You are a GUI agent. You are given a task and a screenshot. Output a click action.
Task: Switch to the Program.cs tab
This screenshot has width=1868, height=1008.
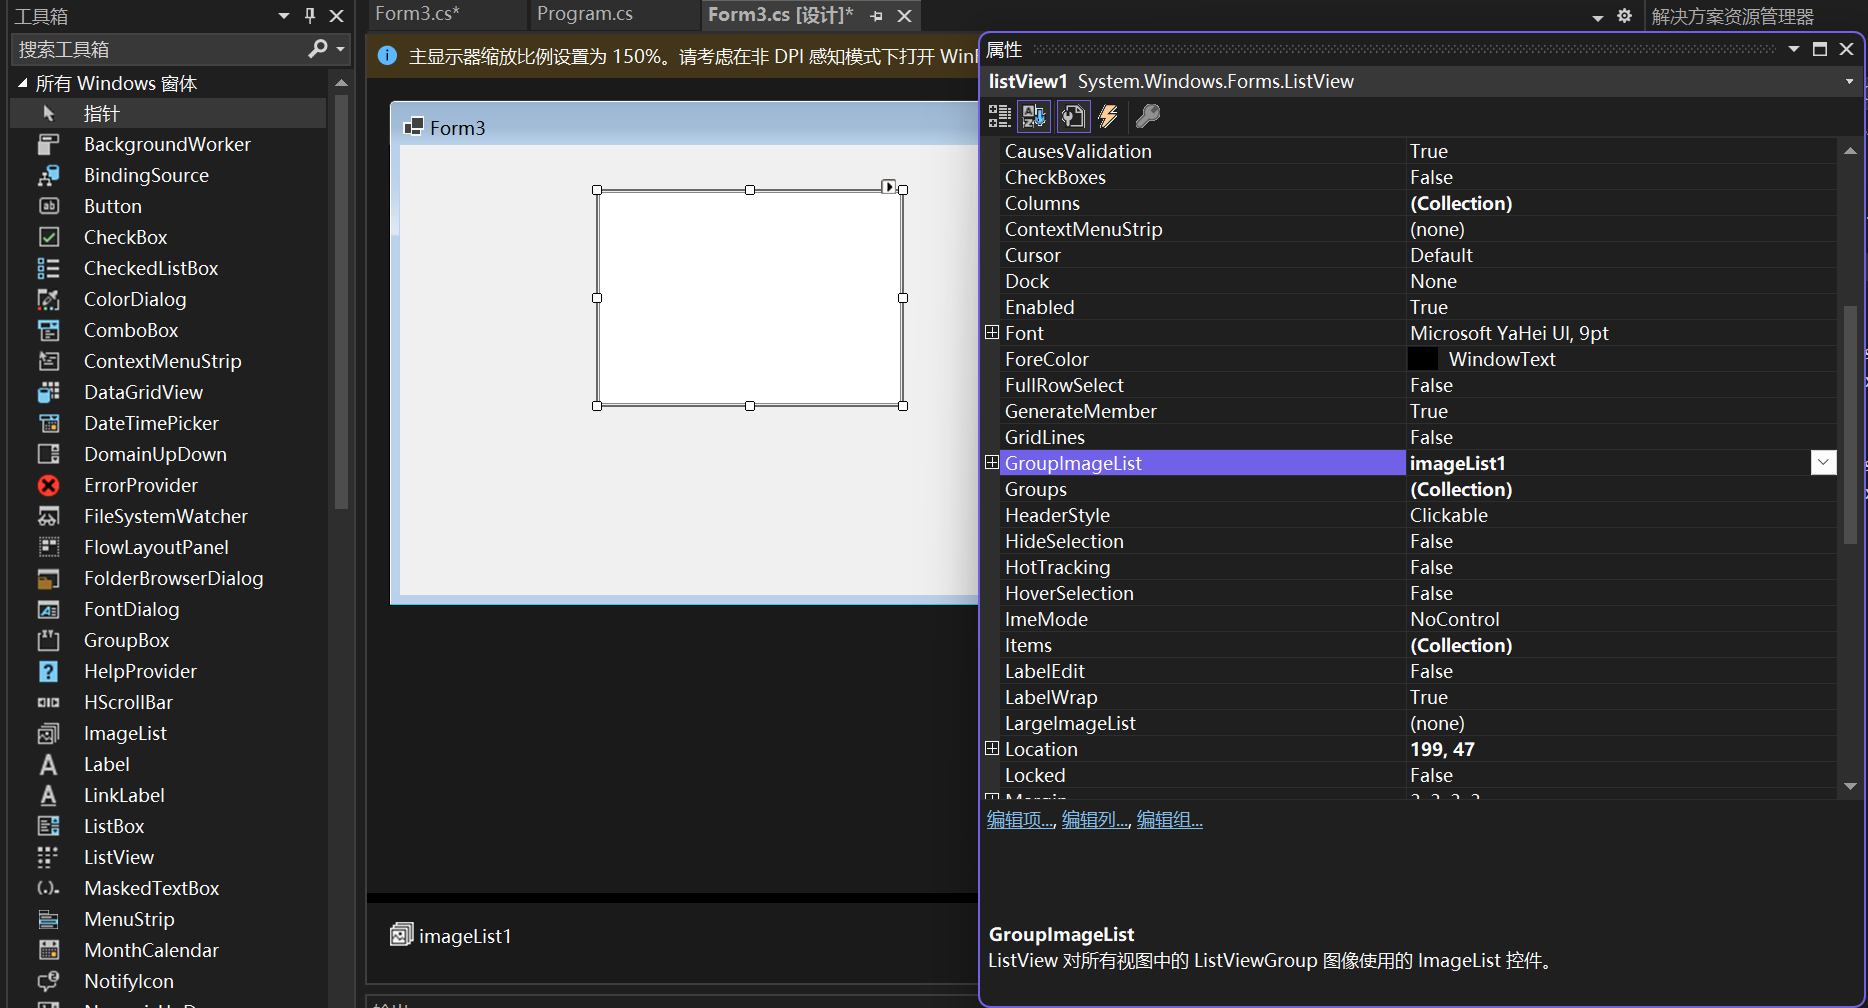(585, 14)
